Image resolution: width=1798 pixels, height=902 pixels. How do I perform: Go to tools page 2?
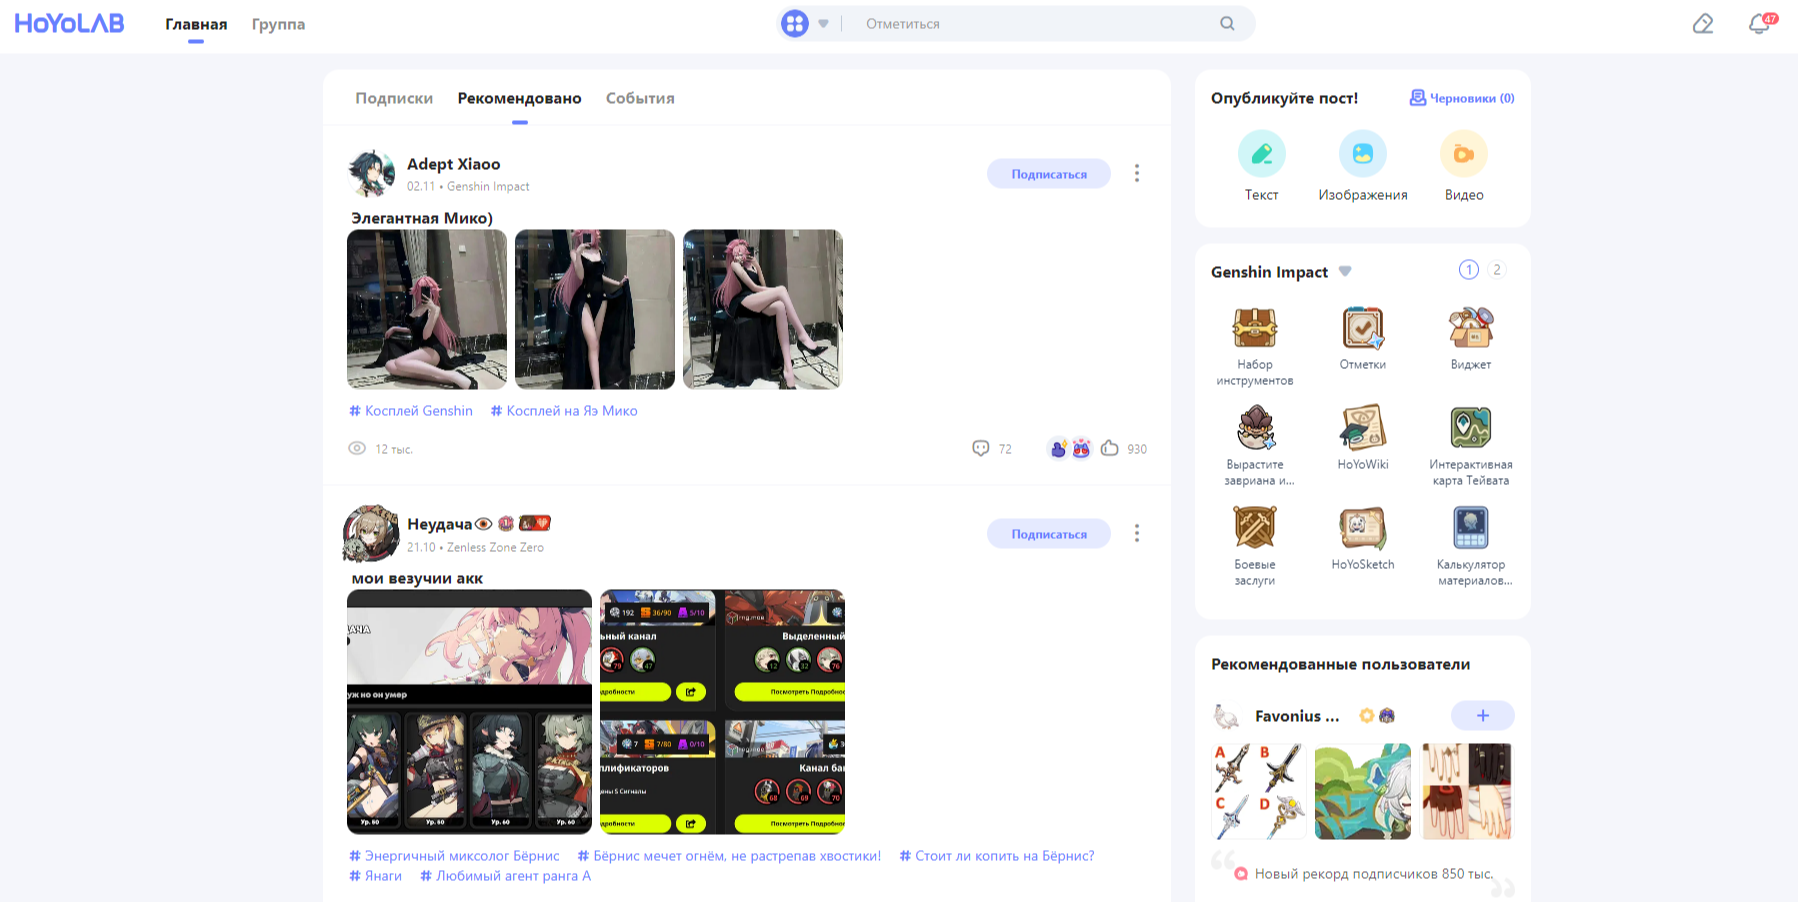(1497, 270)
